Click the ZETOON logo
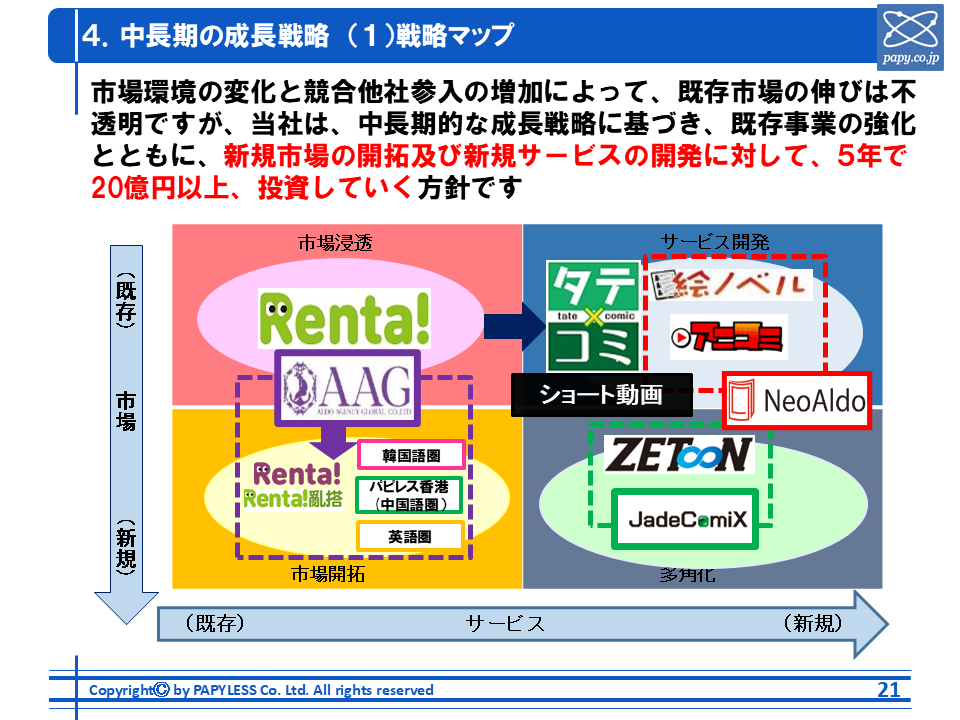The width and height of the screenshot is (960, 720). (679, 455)
